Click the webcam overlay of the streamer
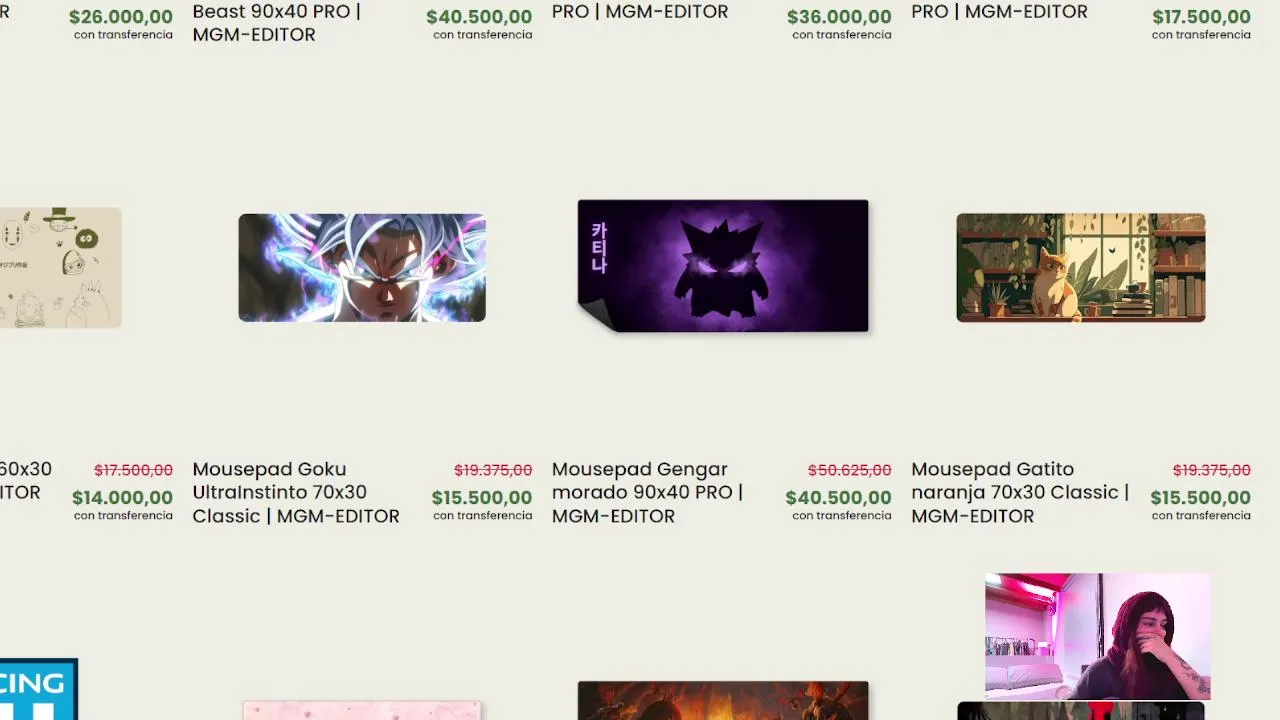 1097,636
